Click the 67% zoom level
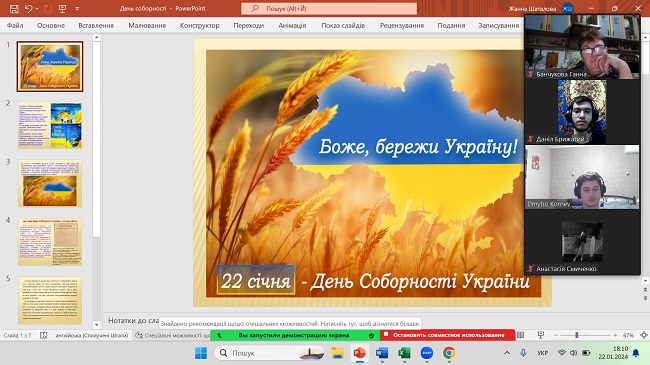 click(x=628, y=335)
